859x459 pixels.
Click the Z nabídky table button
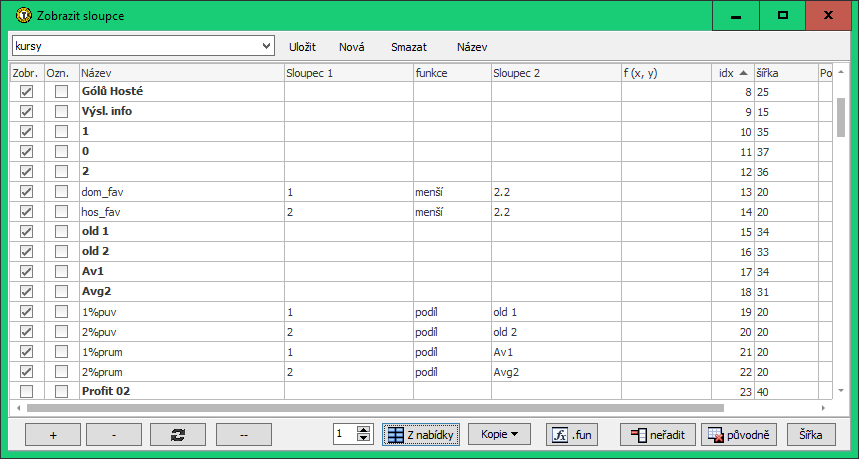click(x=421, y=434)
